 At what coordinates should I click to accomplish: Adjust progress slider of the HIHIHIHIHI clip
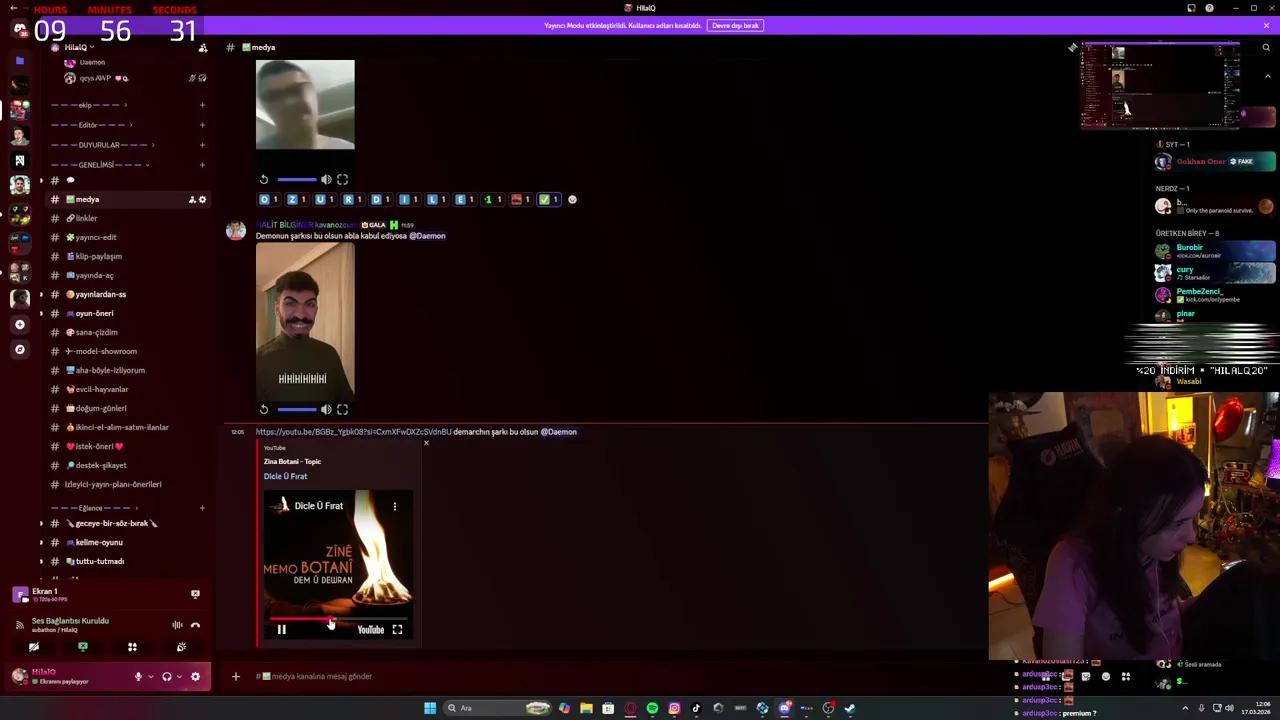297,409
